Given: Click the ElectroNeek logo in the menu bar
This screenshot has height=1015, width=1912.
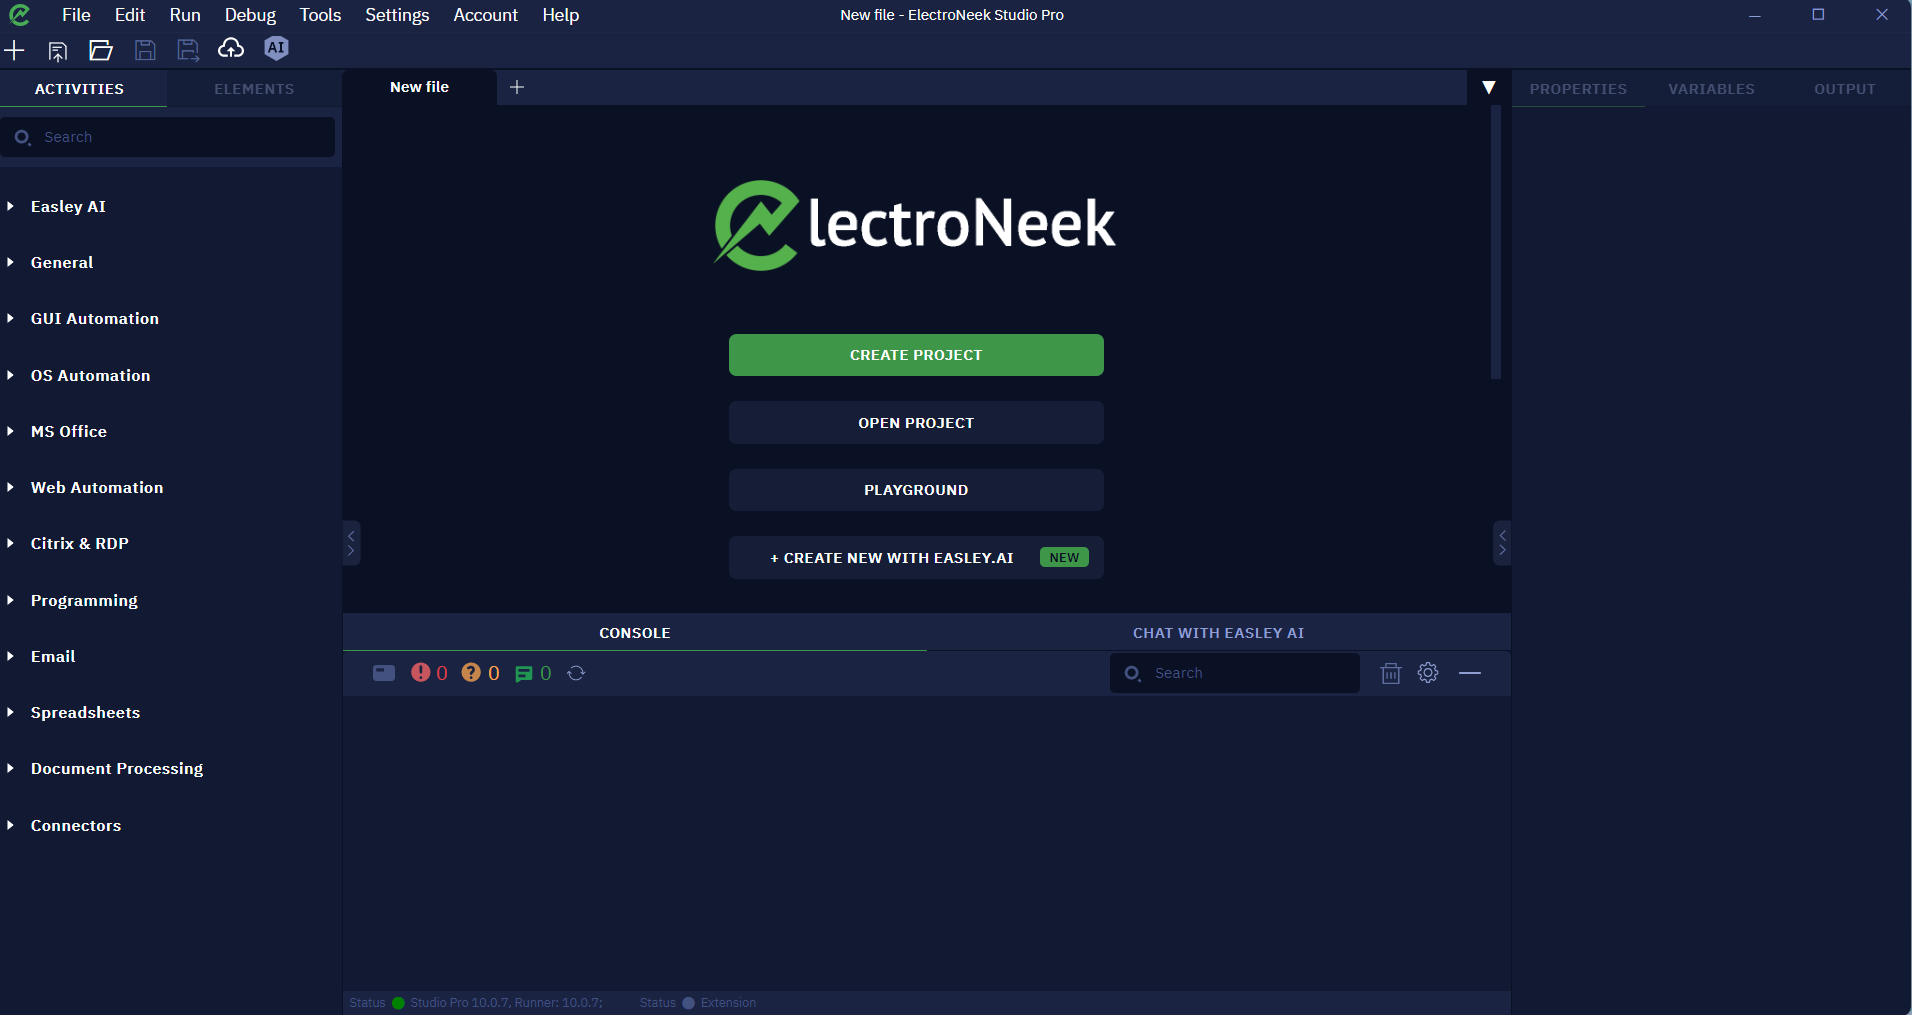Looking at the screenshot, I should tap(19, 15).
